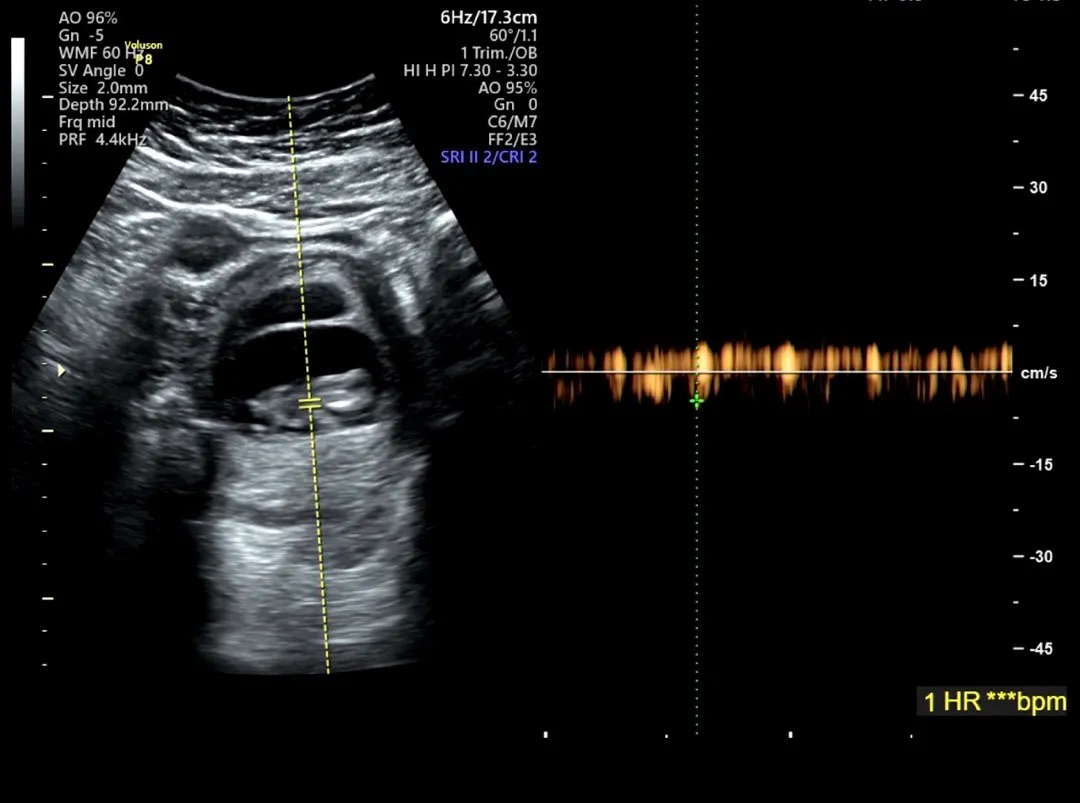Click the 'Size 2.0mm' parameter
Image resolution: width=1080 pixels, height=803 pixels.
(x=103, y=88)
